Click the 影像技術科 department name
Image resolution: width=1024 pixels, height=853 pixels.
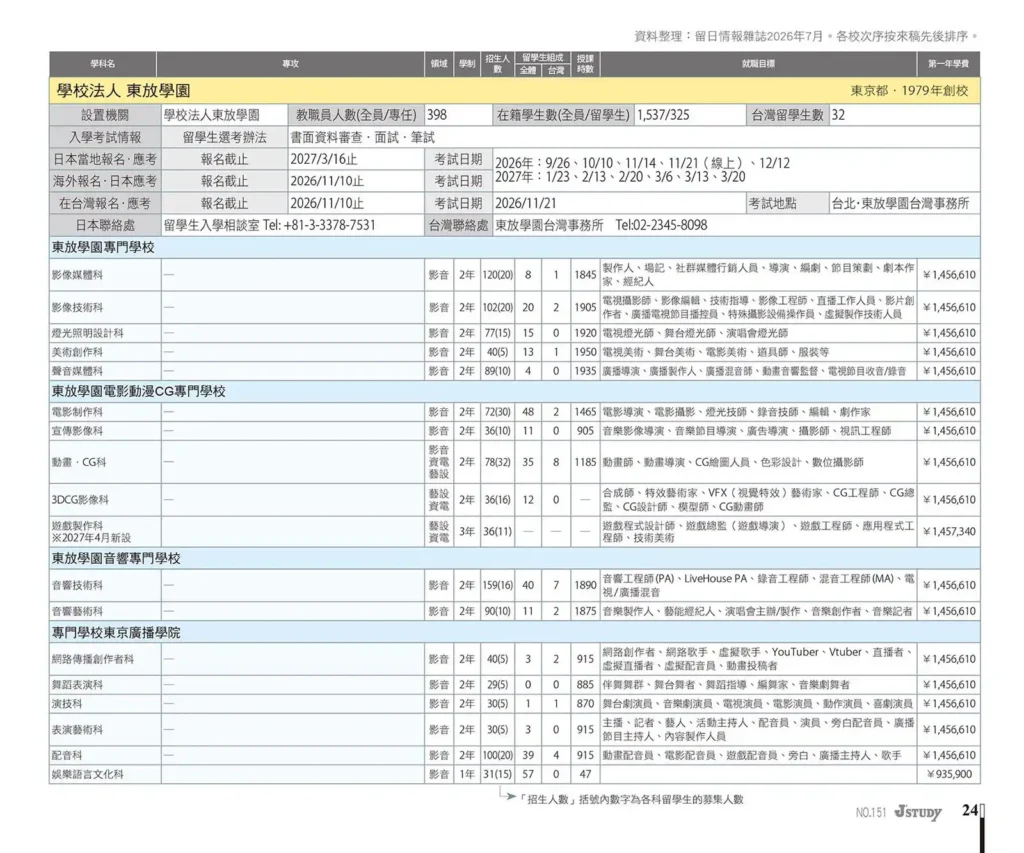click(x=77, y=307)
